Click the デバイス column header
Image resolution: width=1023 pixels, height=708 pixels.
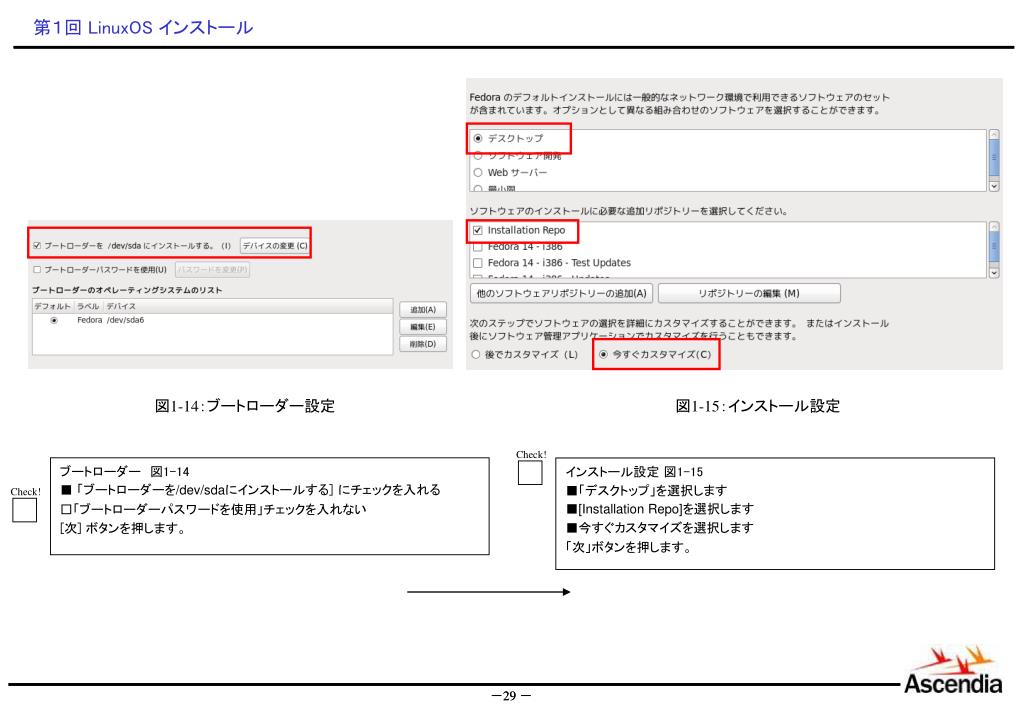click(x=121, y=306)
